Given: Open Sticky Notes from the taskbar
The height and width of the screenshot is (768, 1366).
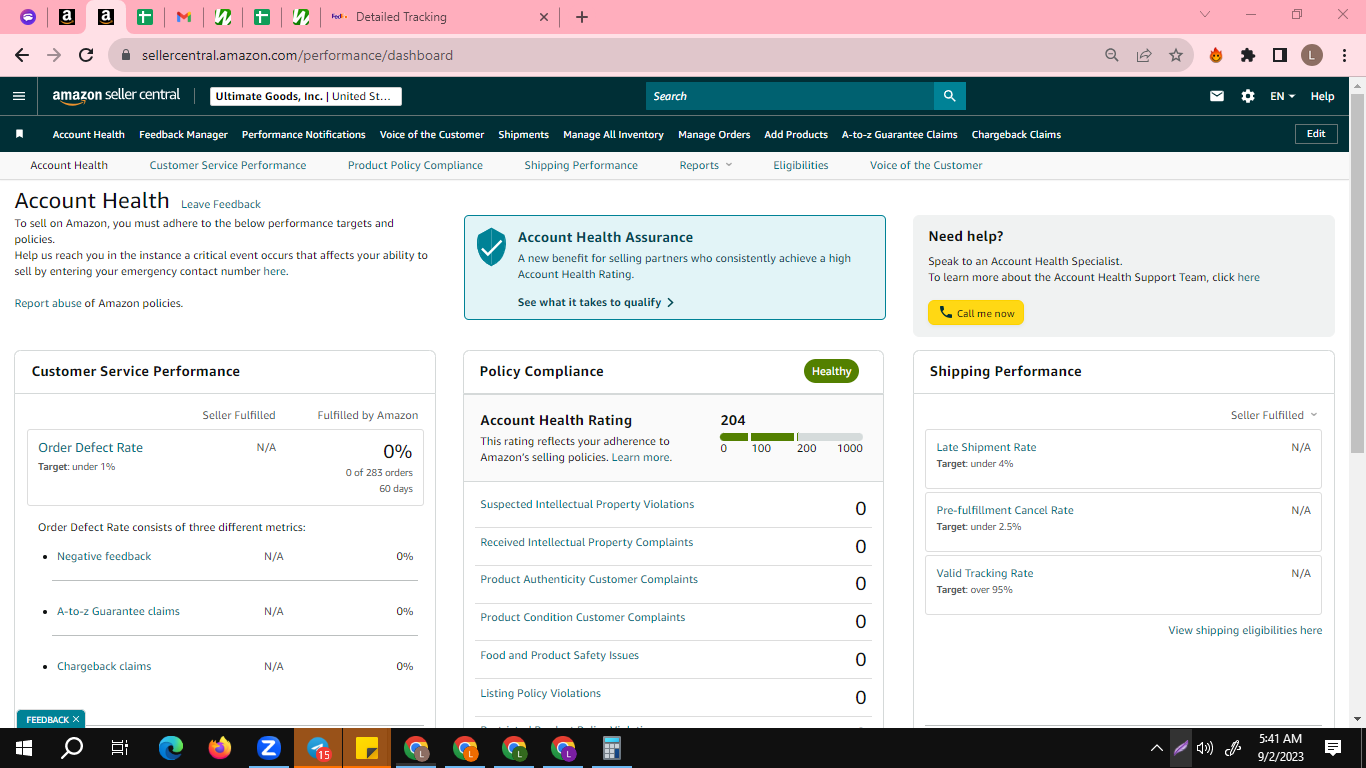Looking at the screenshot, I should [367, 748].
